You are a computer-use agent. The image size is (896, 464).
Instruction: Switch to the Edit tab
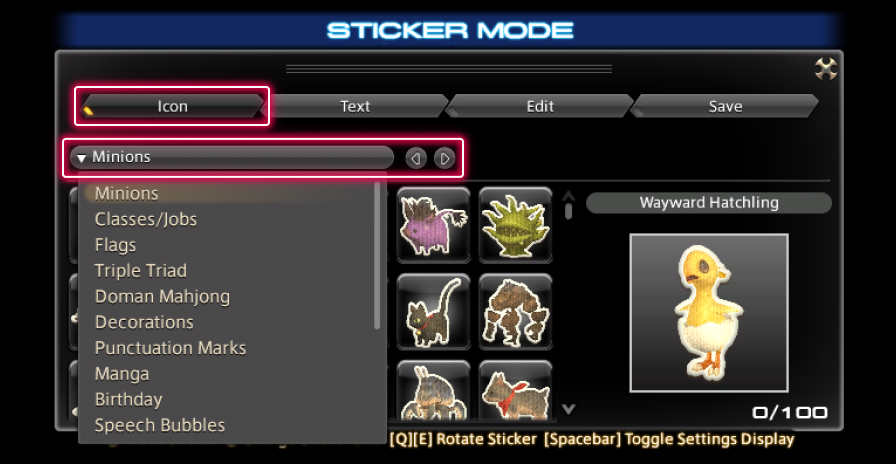pos(540,106)
